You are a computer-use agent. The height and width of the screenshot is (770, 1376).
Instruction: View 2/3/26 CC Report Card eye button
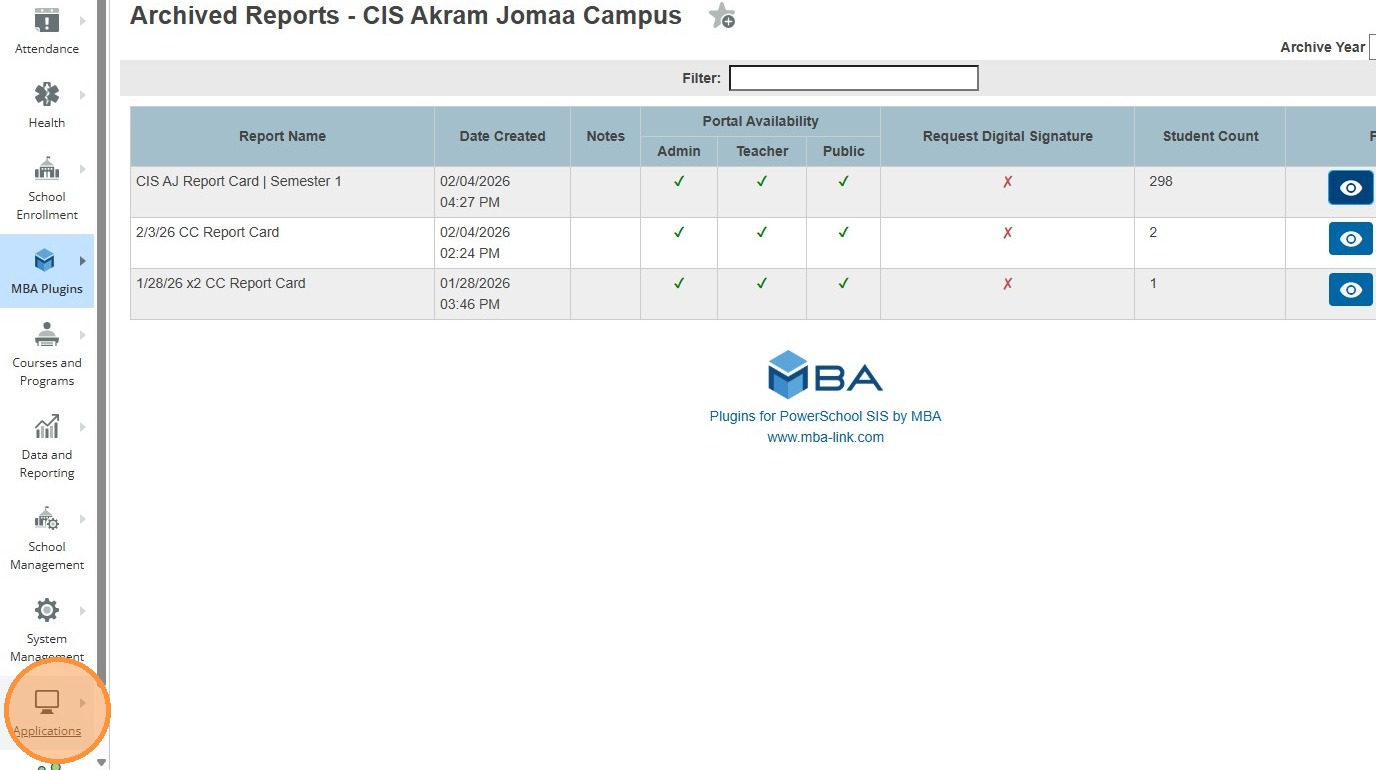tap(1350, 239)
